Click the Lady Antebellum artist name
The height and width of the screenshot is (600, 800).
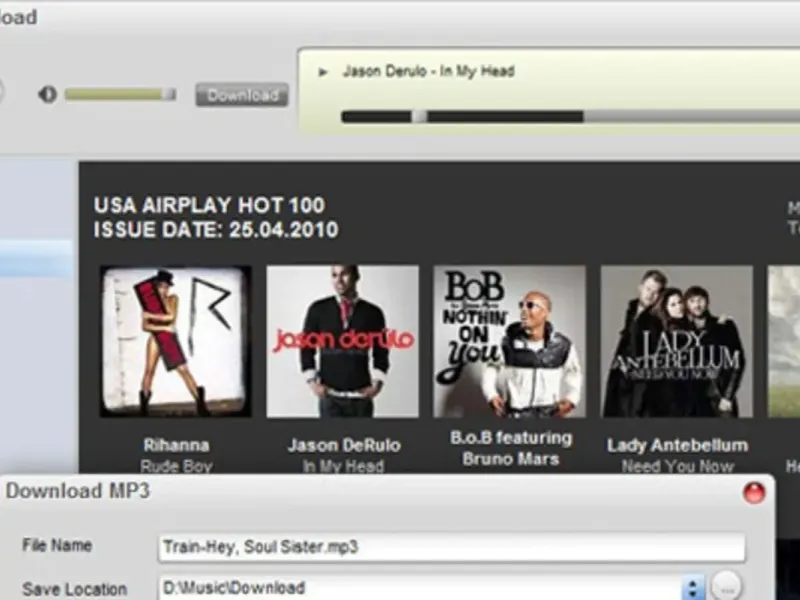678,445
